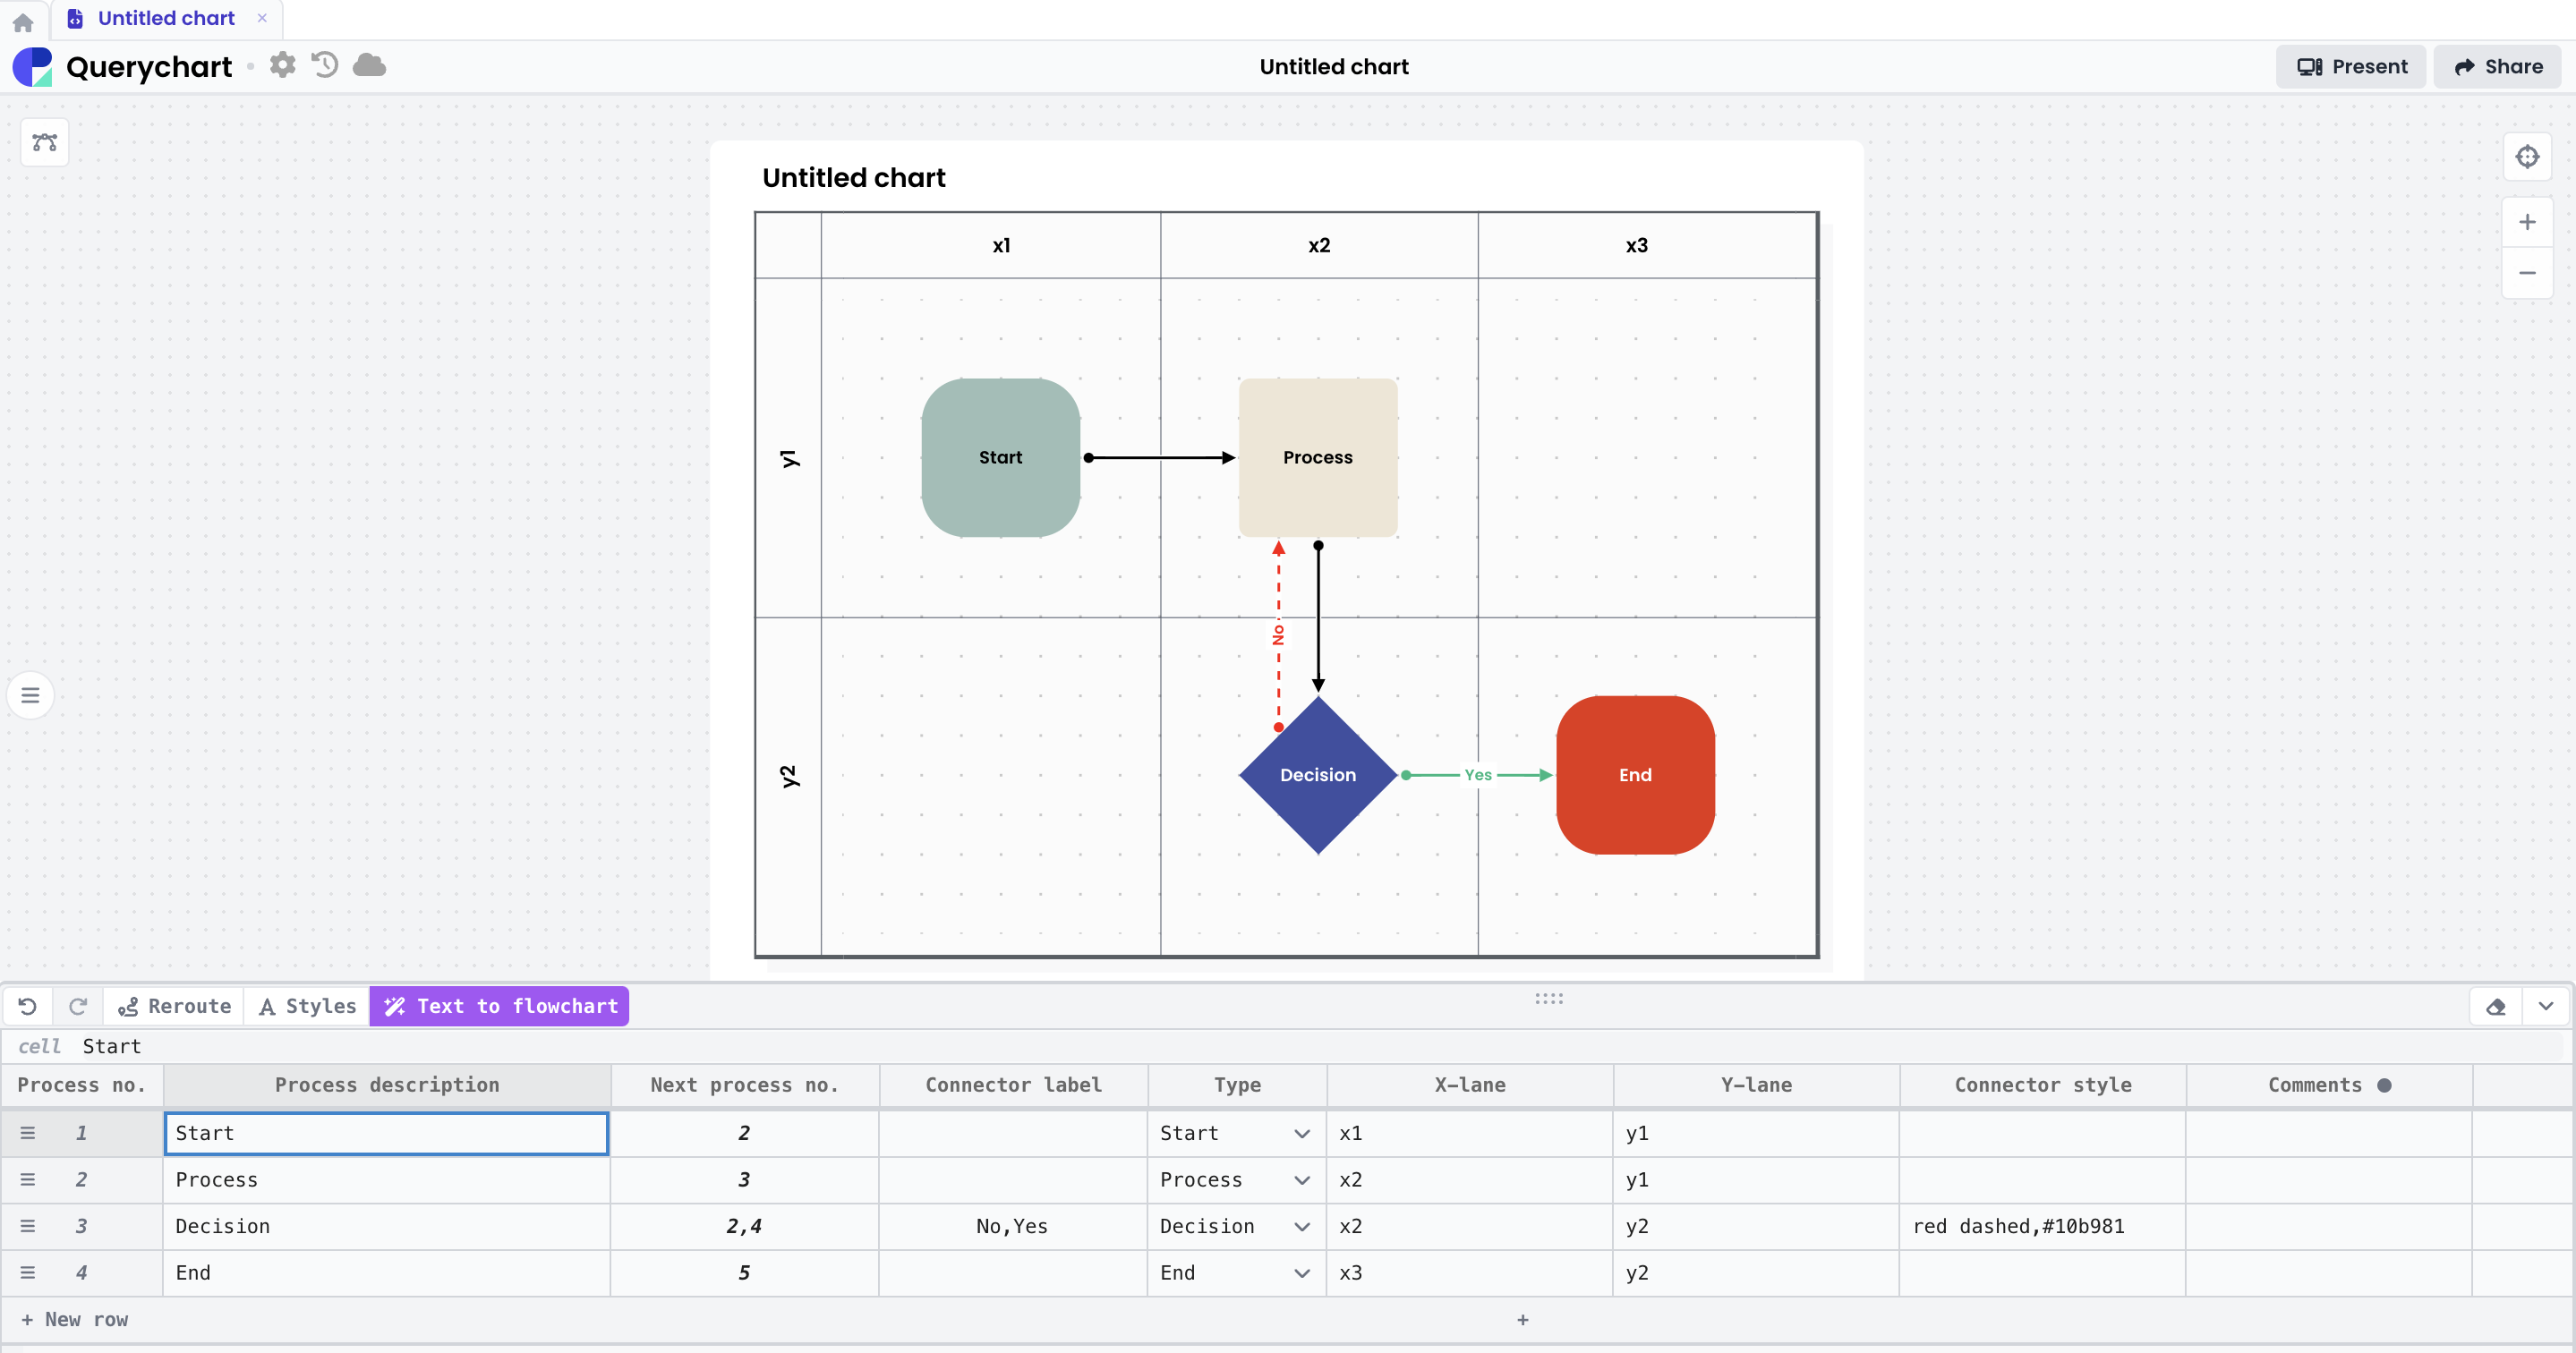Viewport: 2576px width, 1353px height.
Task: Click the cloud save status icon
Action: [369, 65]
